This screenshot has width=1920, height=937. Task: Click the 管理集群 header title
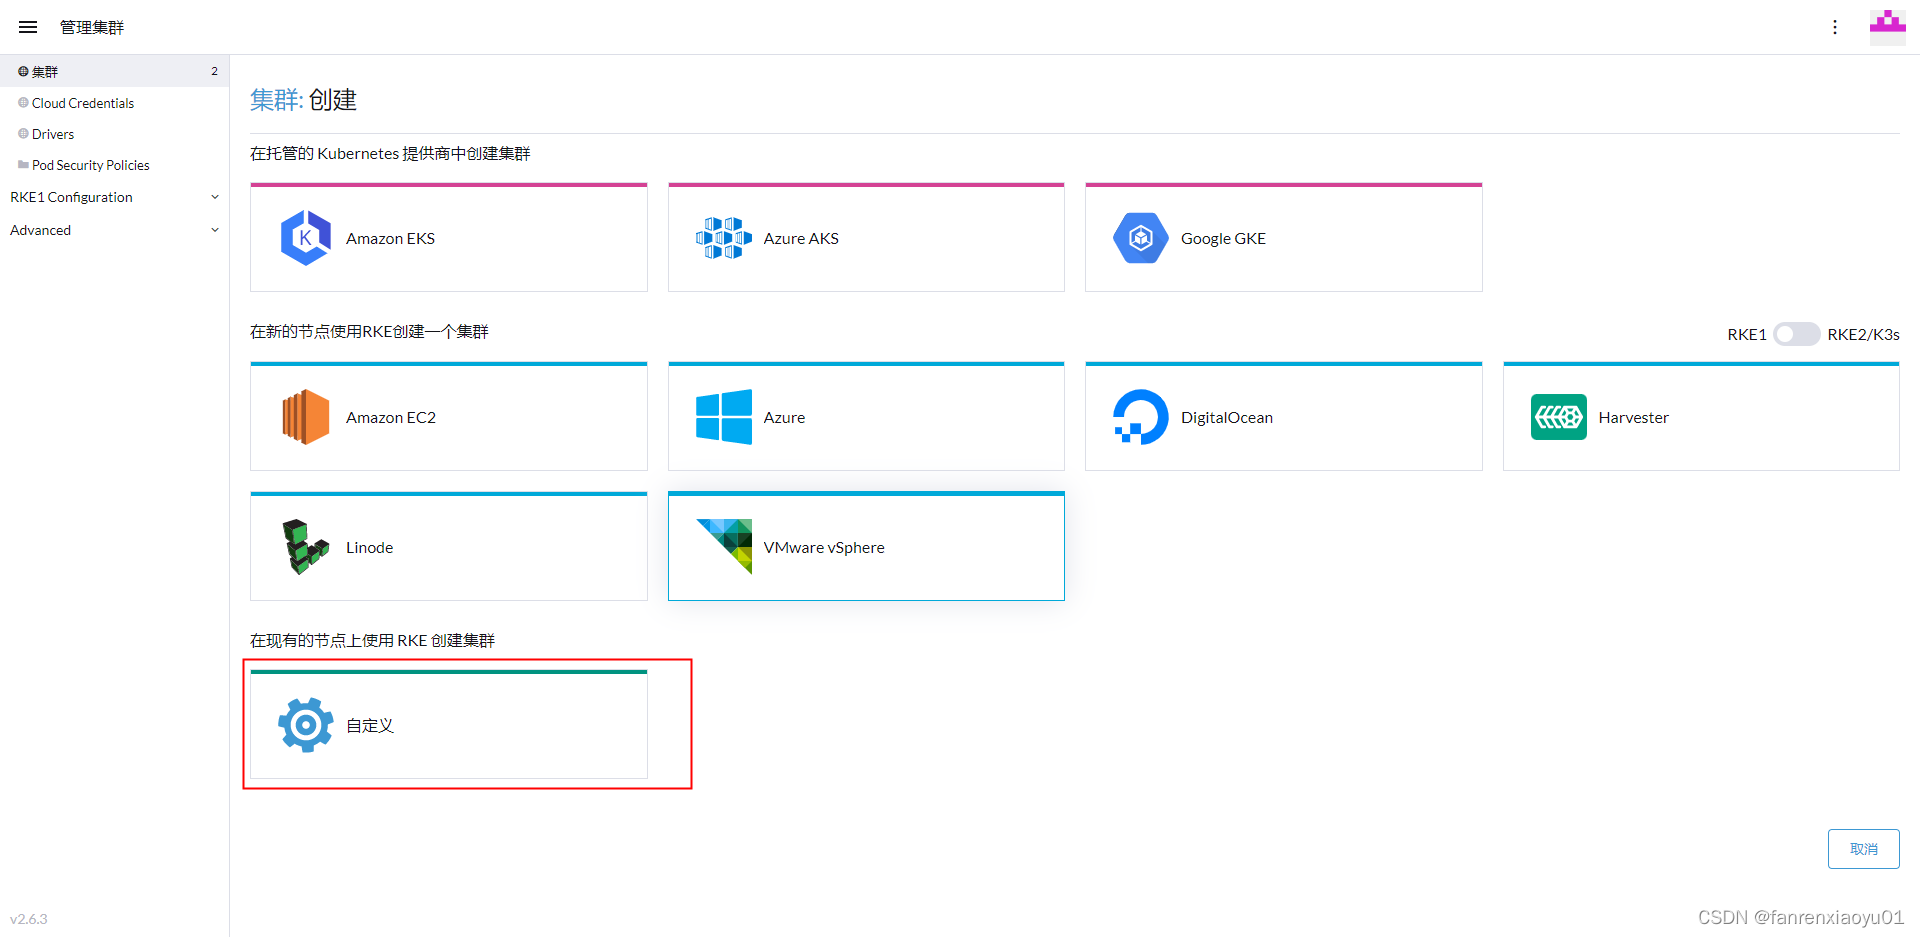point(92,27)
